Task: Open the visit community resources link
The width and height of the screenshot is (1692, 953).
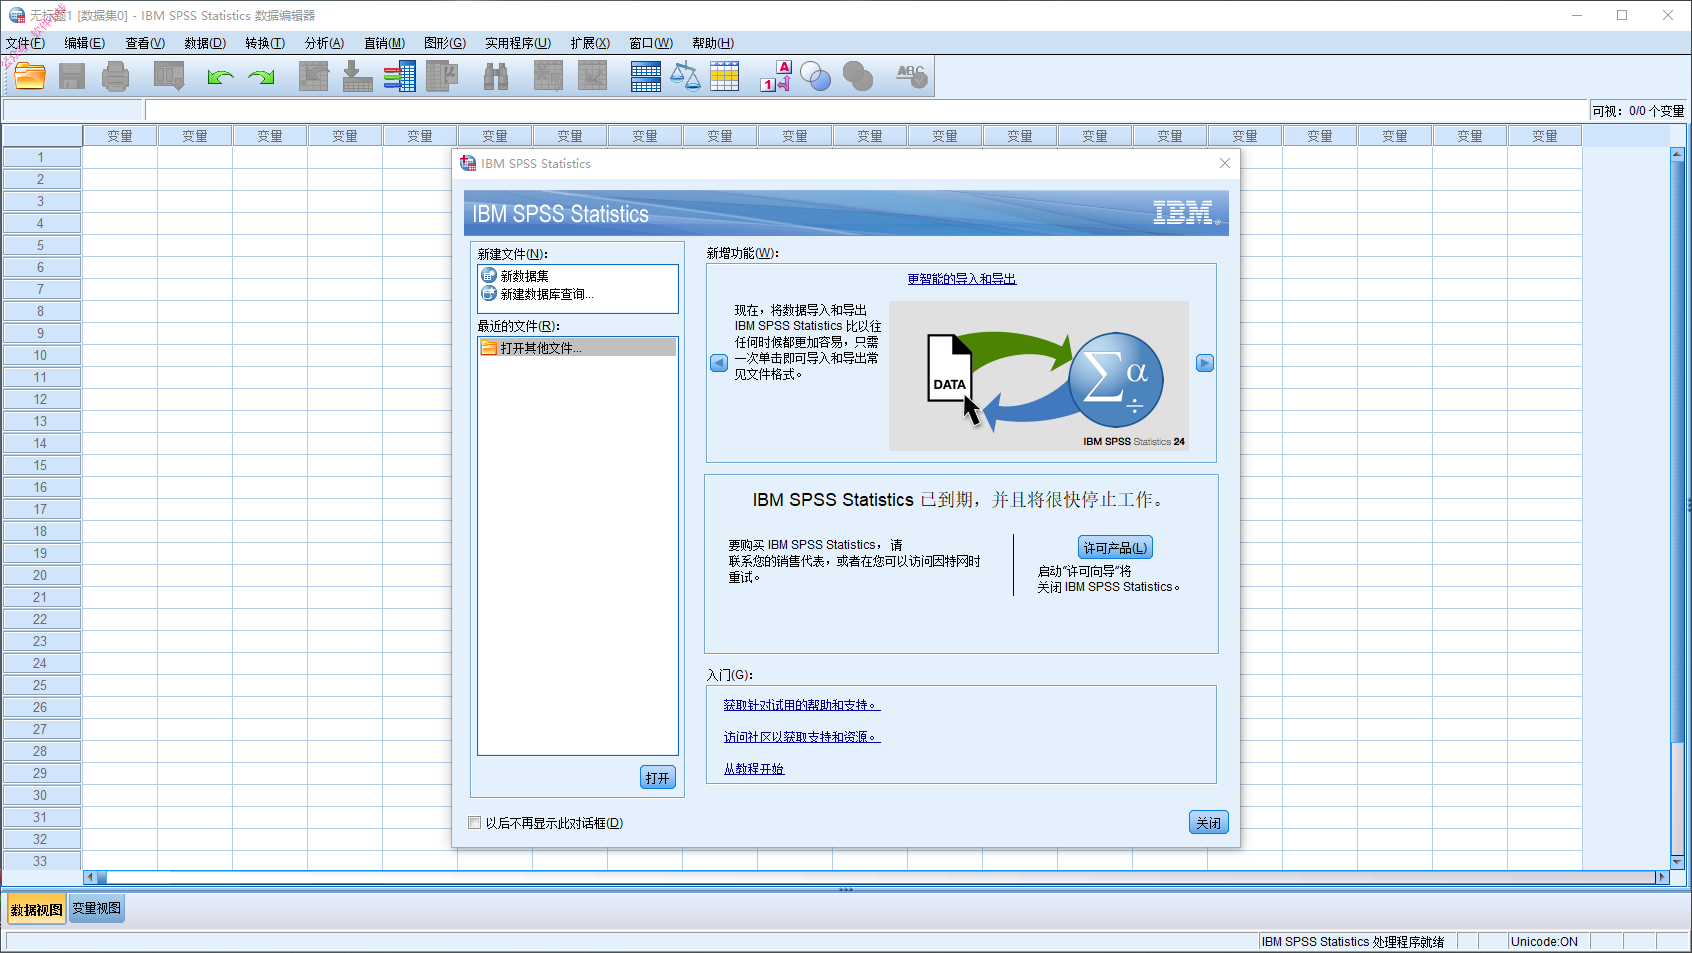Action: tap(802, 737)
